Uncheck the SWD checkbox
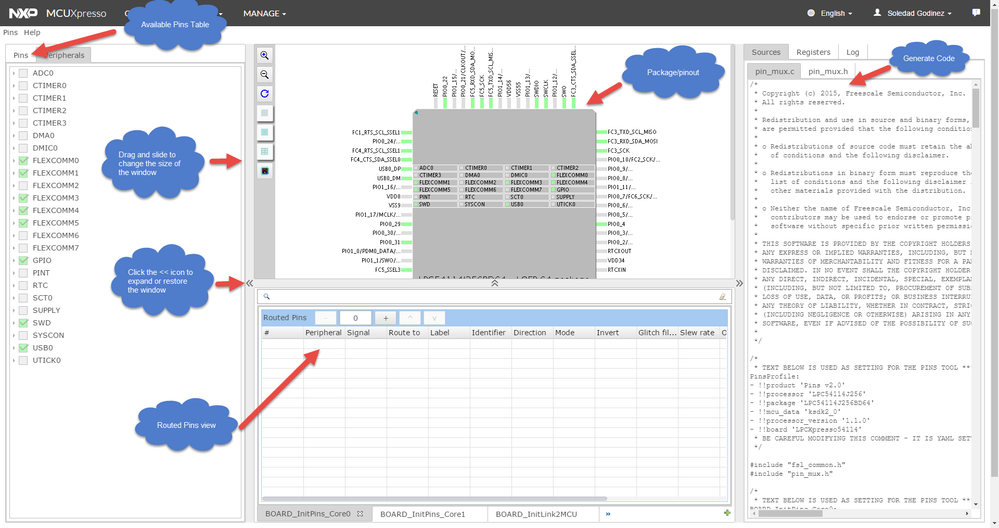This screenshot has height=528, width=999. tap(23, 323)
